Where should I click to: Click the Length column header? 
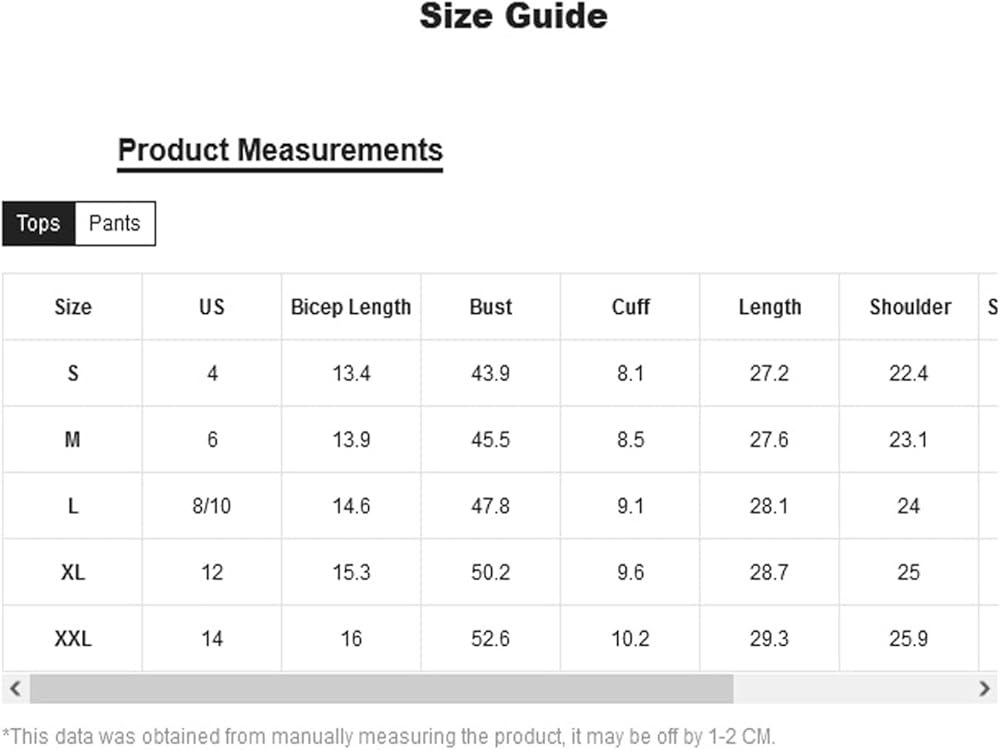tap(770, 307)
